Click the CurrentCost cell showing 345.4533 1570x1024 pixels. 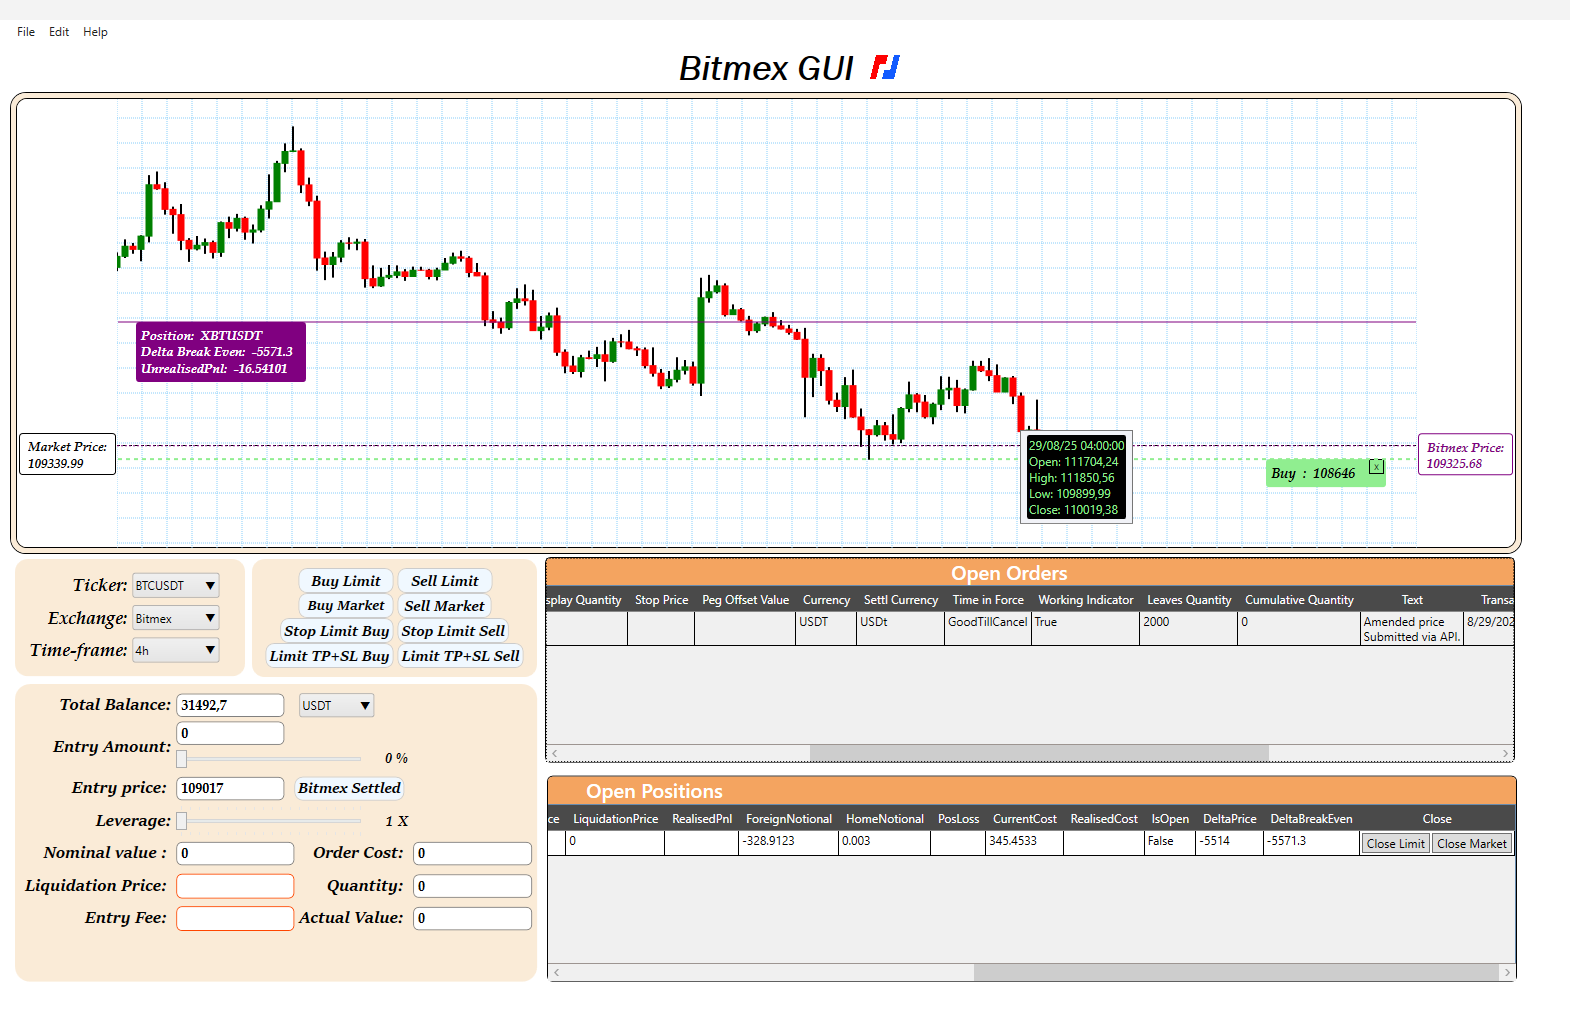tap(1025, 843)
